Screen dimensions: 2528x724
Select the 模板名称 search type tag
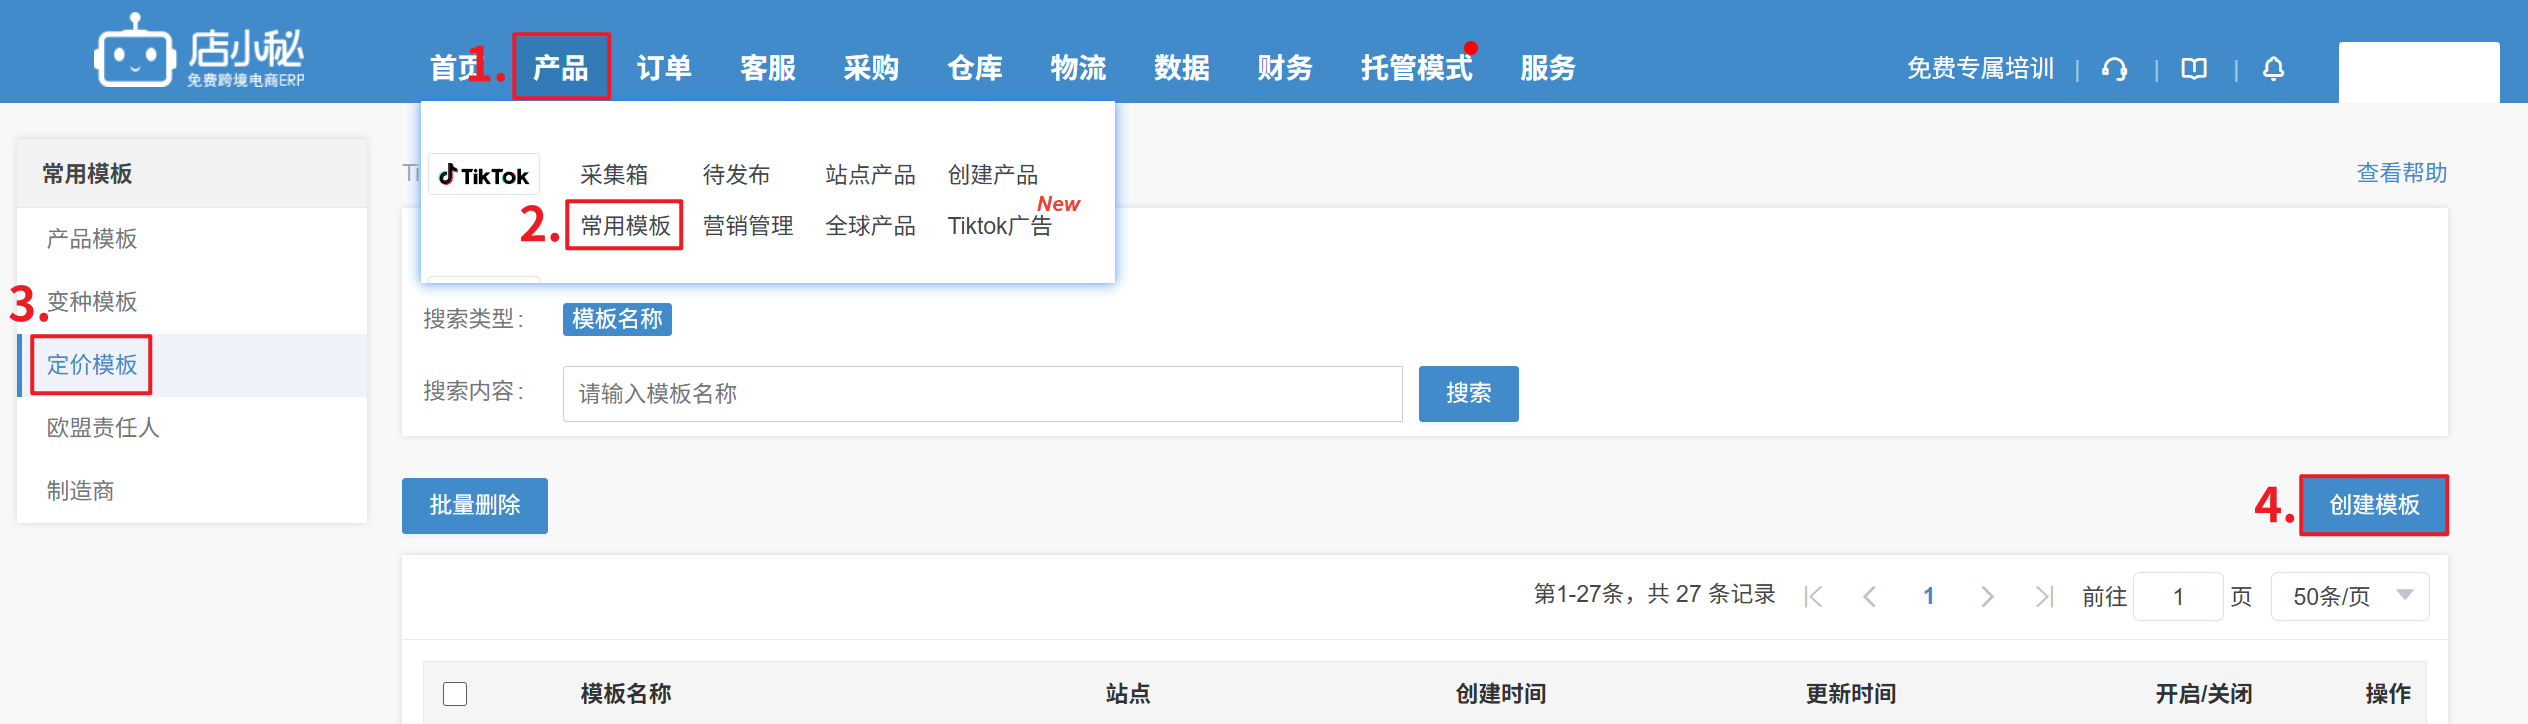coord(617,319)
